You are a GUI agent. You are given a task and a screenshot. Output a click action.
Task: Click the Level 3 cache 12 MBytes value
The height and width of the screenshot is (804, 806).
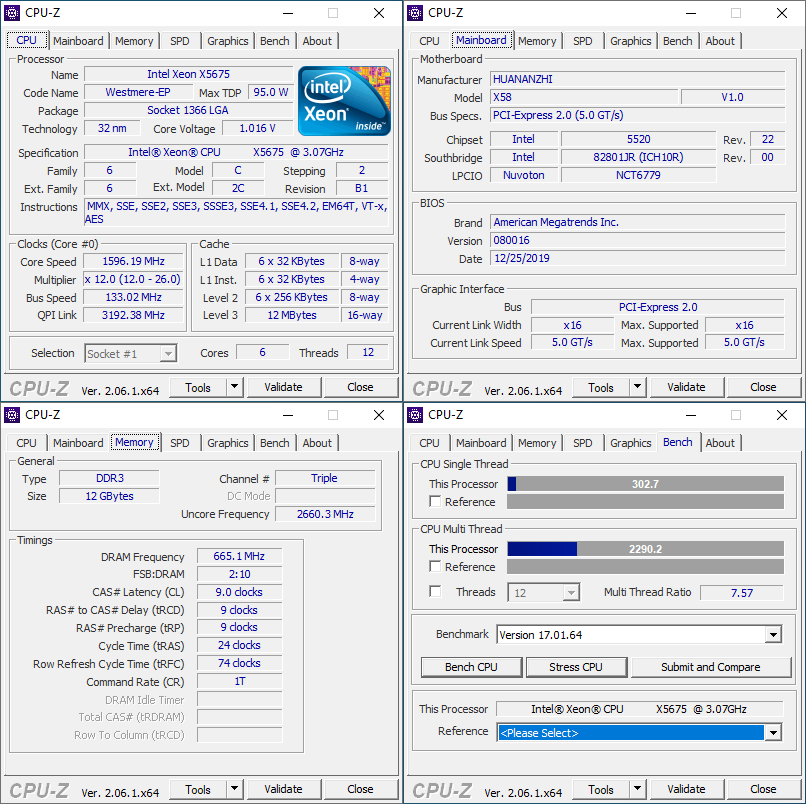(292, 315)
